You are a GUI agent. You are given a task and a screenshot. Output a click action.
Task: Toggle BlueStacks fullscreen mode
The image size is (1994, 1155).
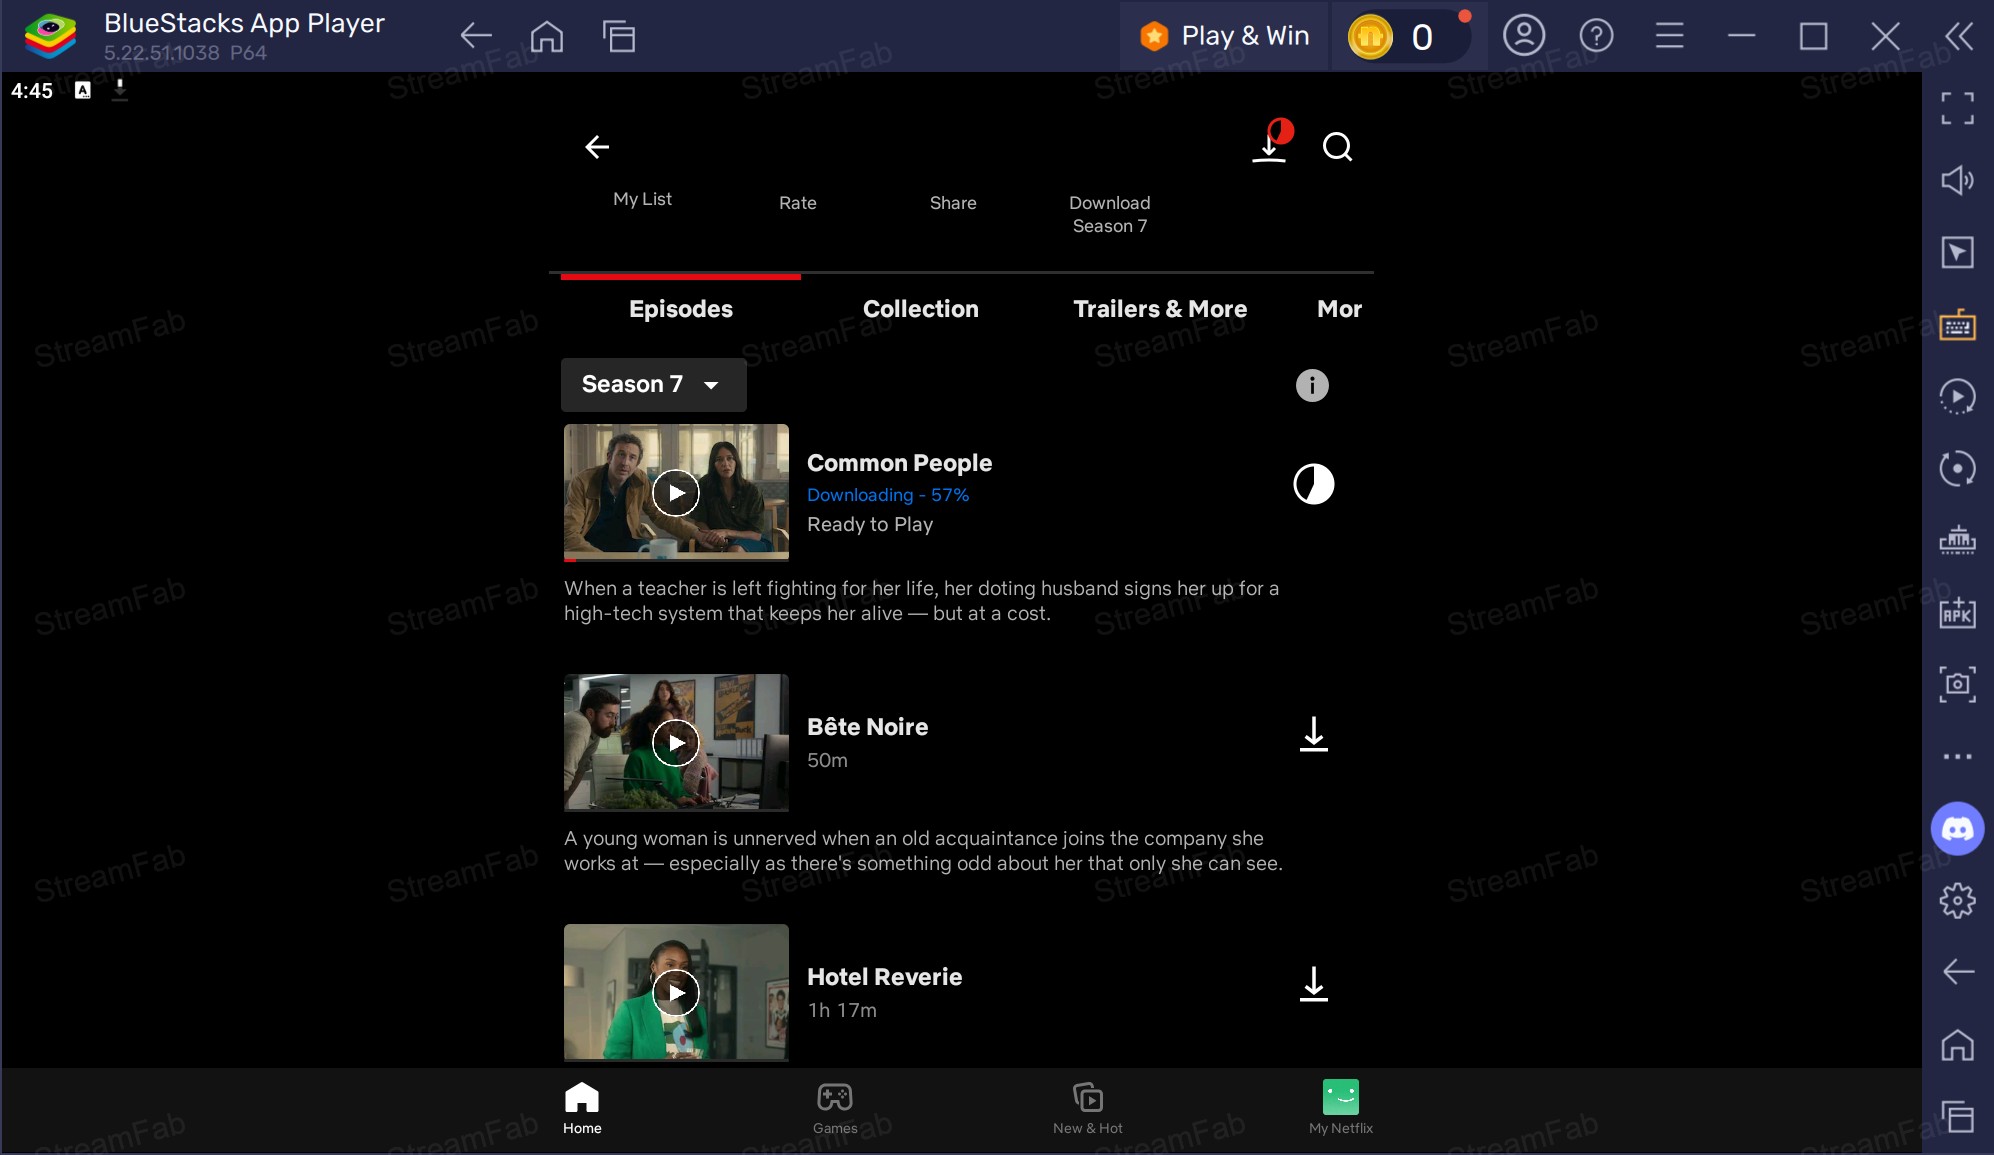pos(1957,108)
